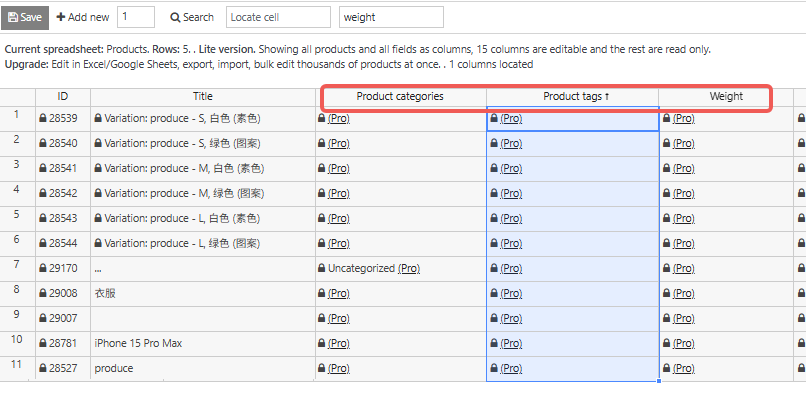Click the lock icon in row 2 title

(98, 143)
